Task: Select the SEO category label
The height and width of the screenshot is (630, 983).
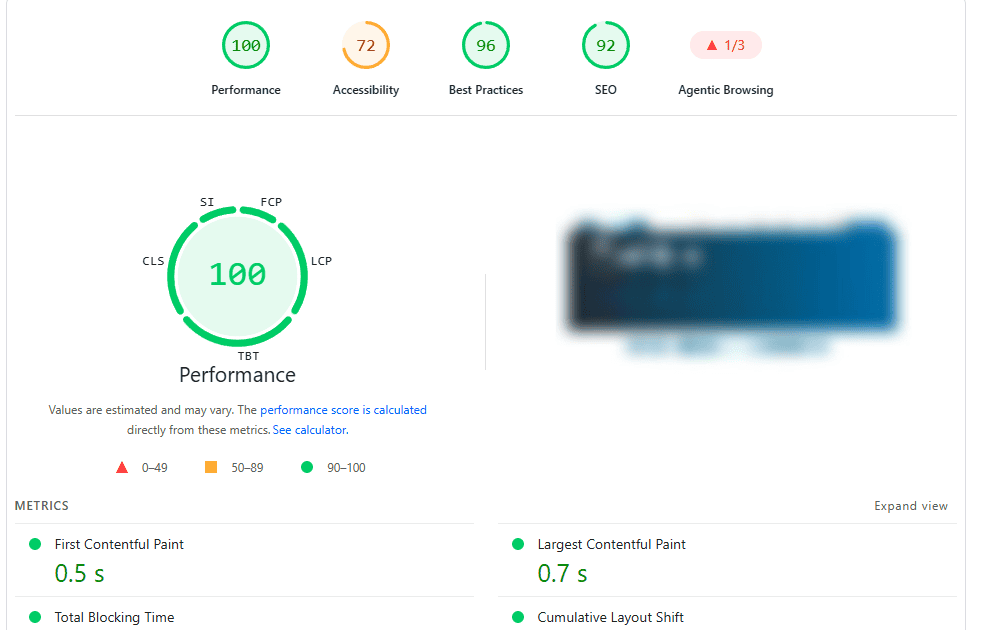Action: coord(606,90)
